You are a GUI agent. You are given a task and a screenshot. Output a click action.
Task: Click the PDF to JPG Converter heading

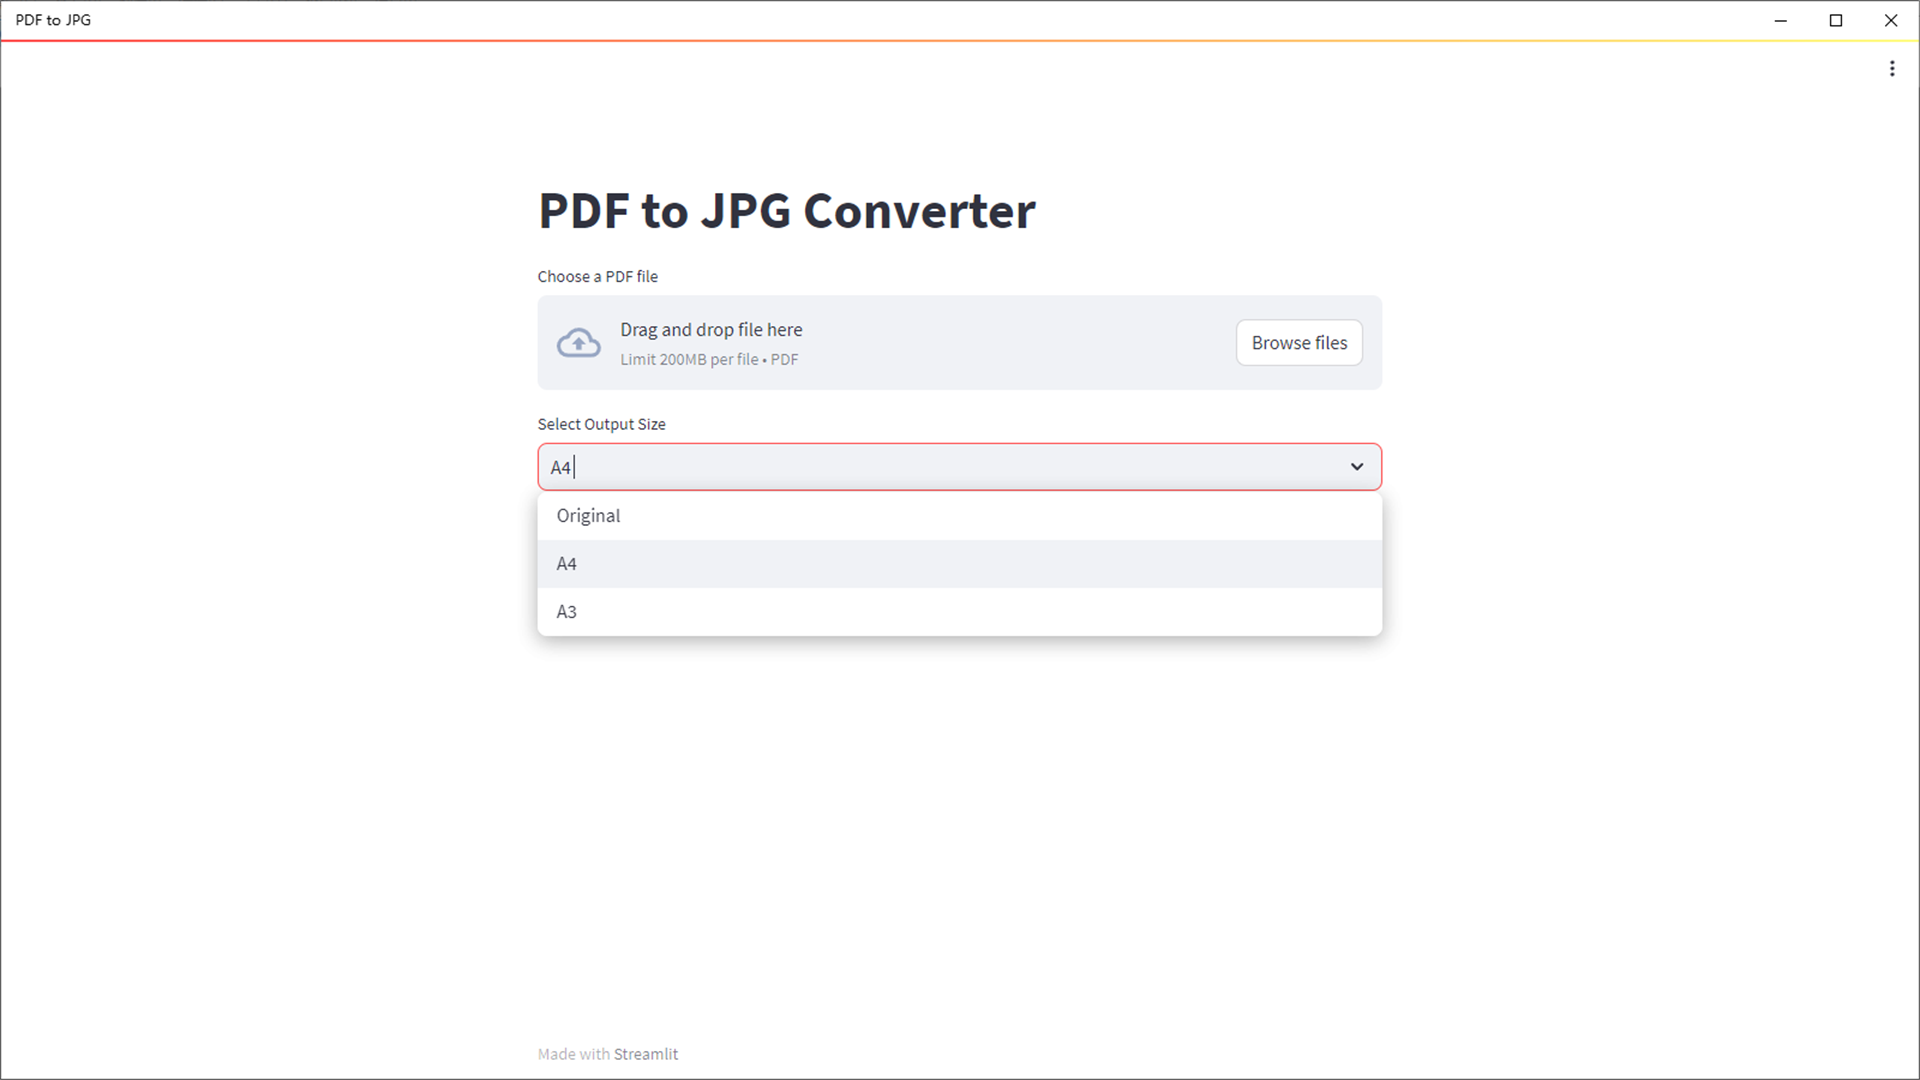pyautogui.click(x=786, y=210)
